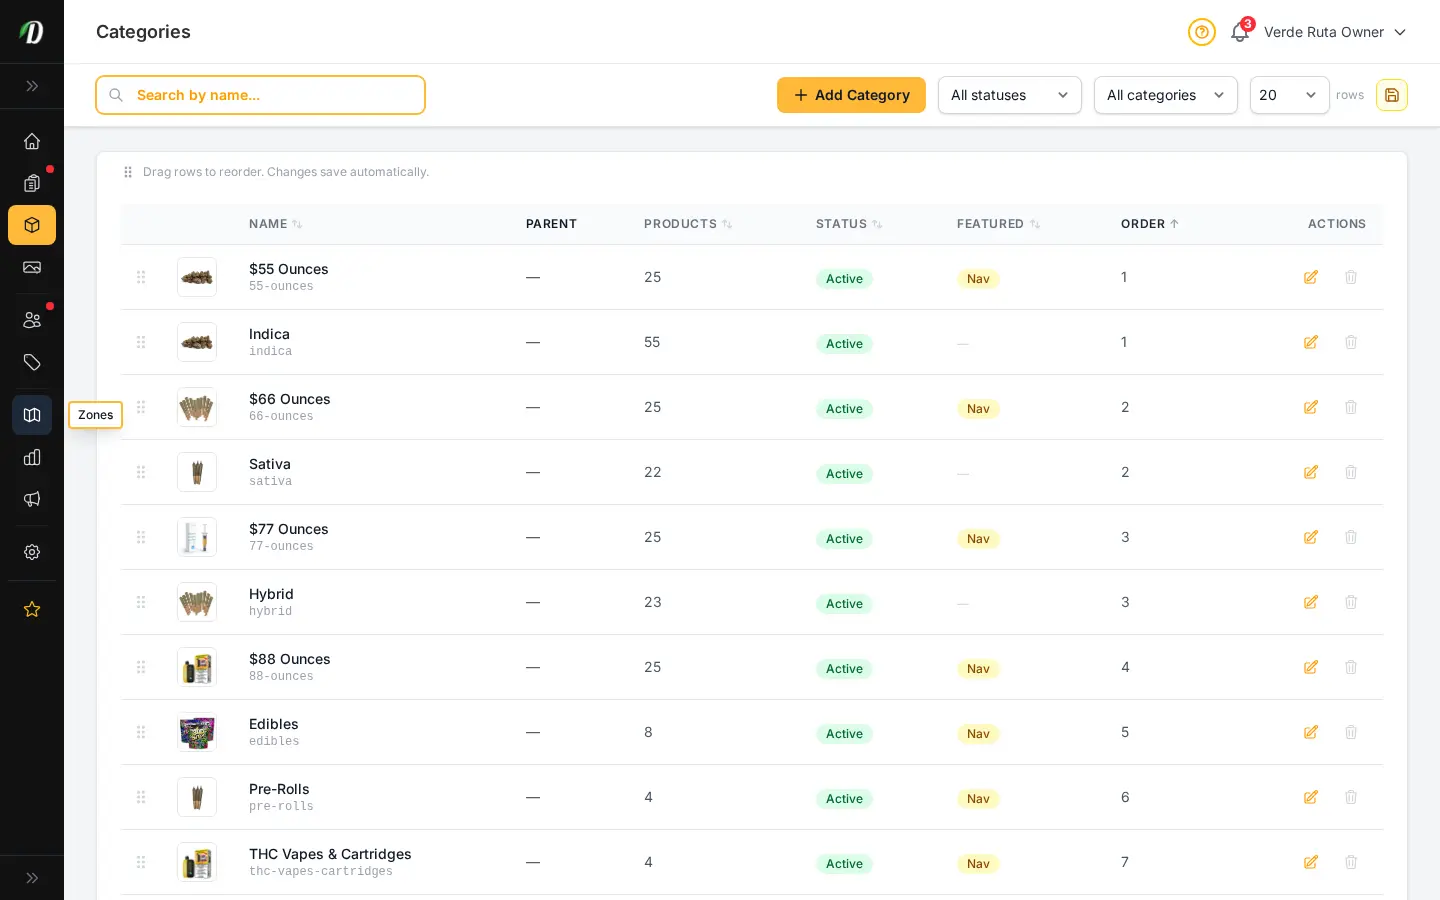Click the drag handle for $77 Ounces
The height and width of the screenshot is (900, 1440).
141,537
